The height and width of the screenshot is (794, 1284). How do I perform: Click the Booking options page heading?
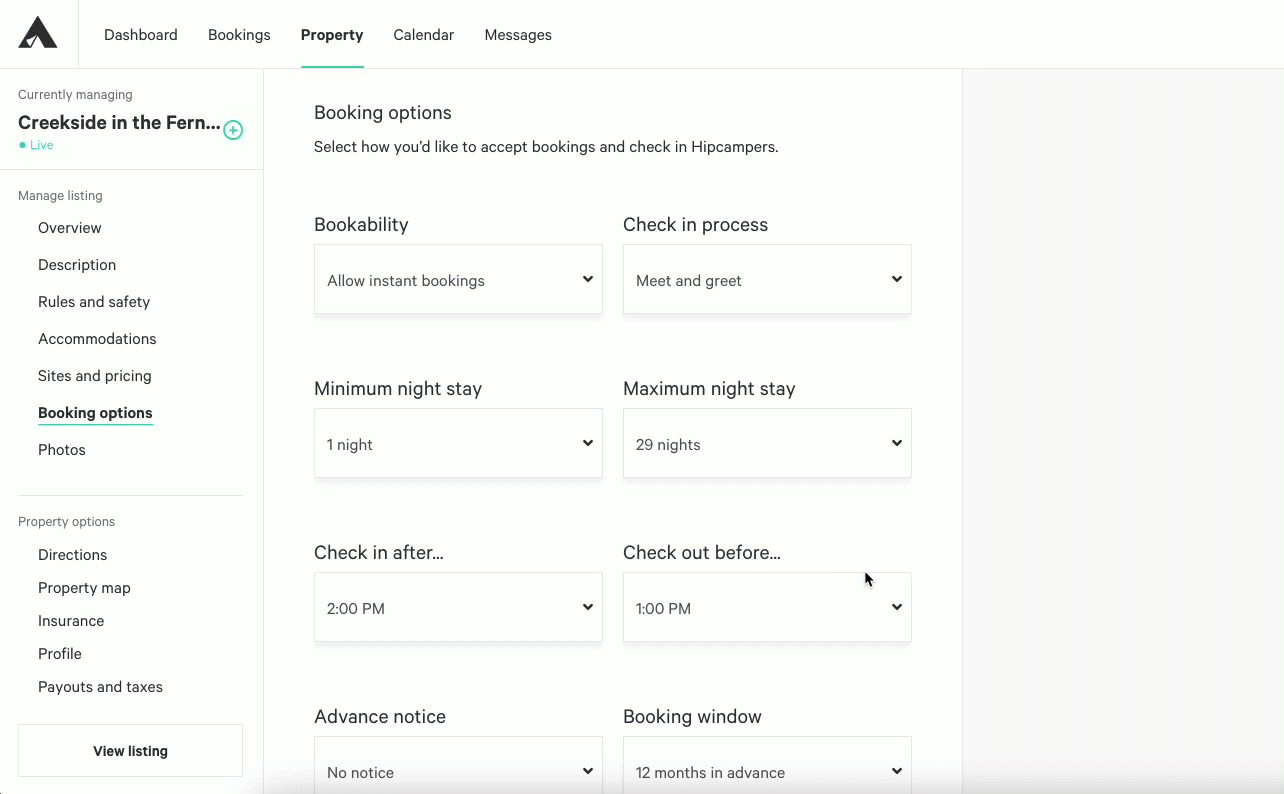(x=383, y=113)
